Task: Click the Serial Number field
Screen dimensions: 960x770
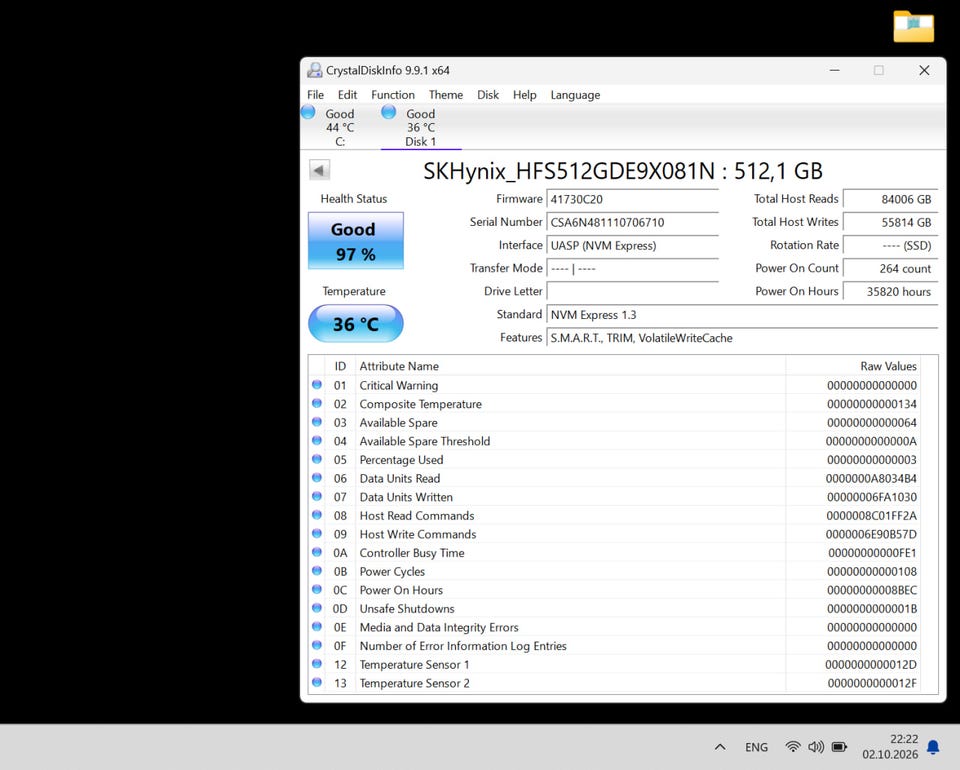Action: [x=632, y=222]
